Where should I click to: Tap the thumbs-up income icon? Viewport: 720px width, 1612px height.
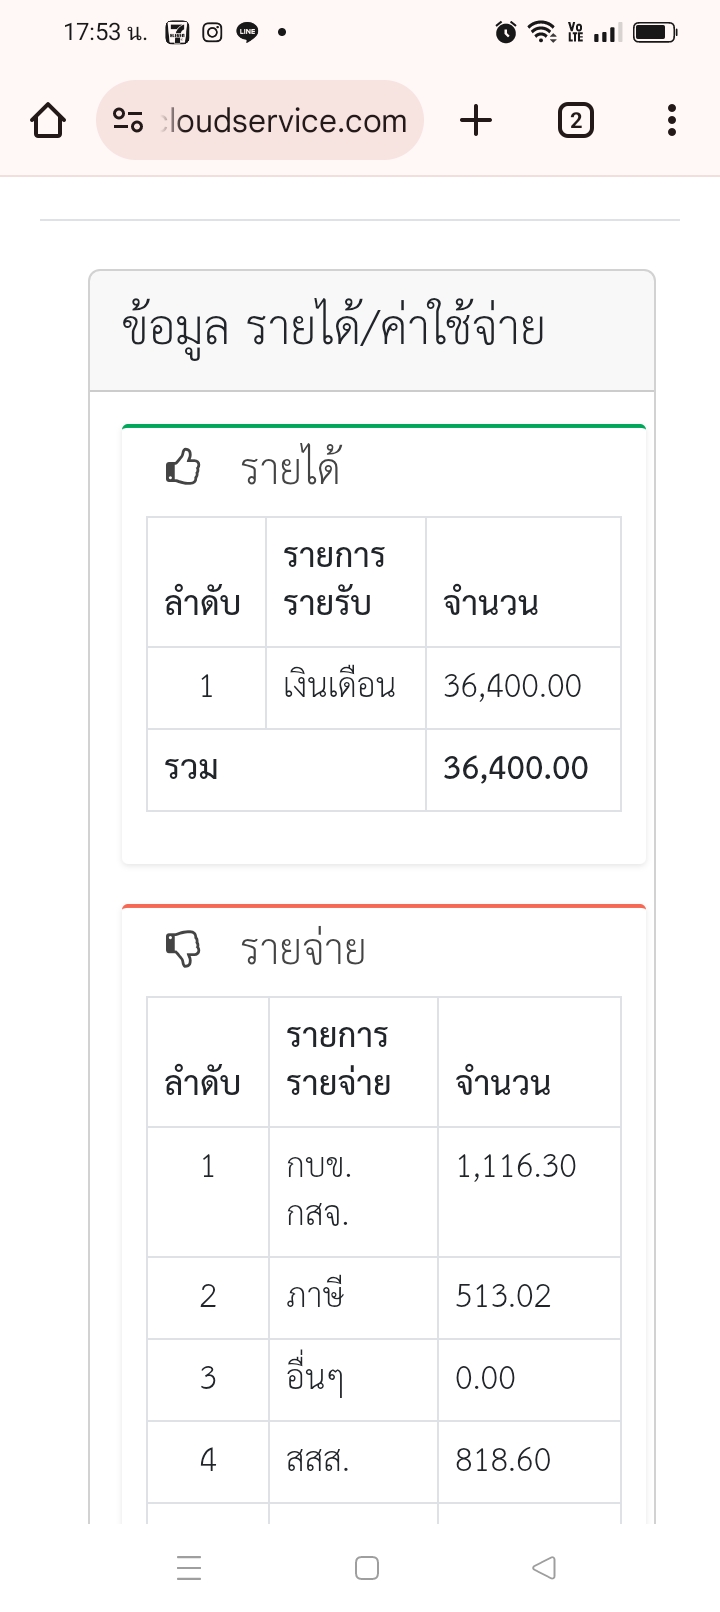pos(183,467)
